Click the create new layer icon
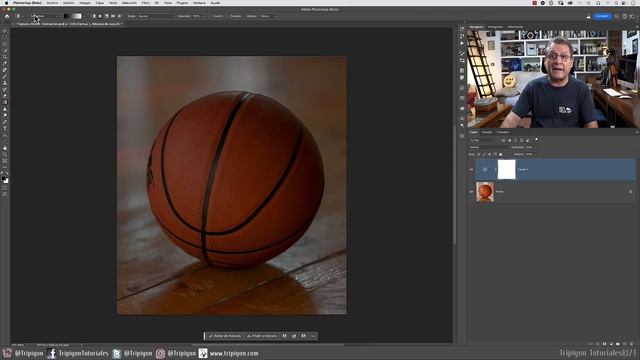Screen dimensions: 640x360 point(624,344)
